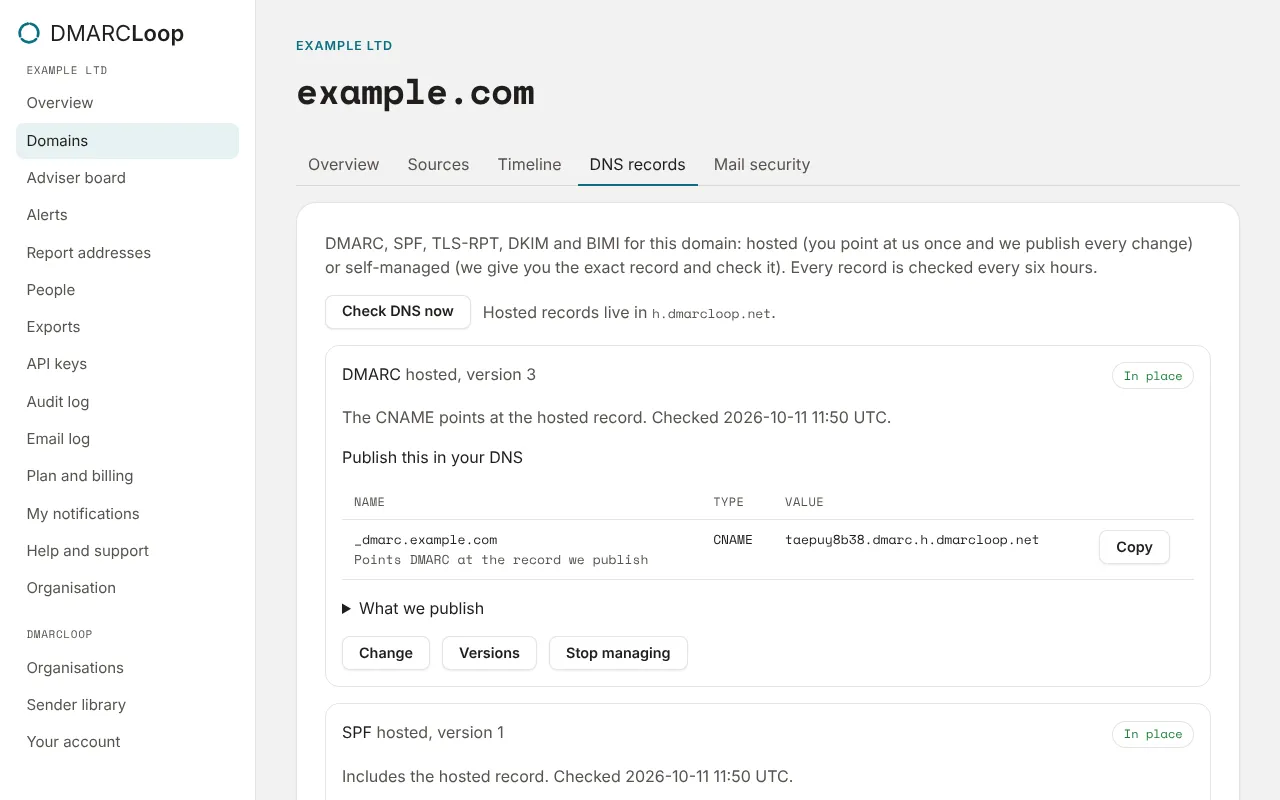Click the example.com page heading
This screenshot has height=800, width=1280.
(415, 92)
